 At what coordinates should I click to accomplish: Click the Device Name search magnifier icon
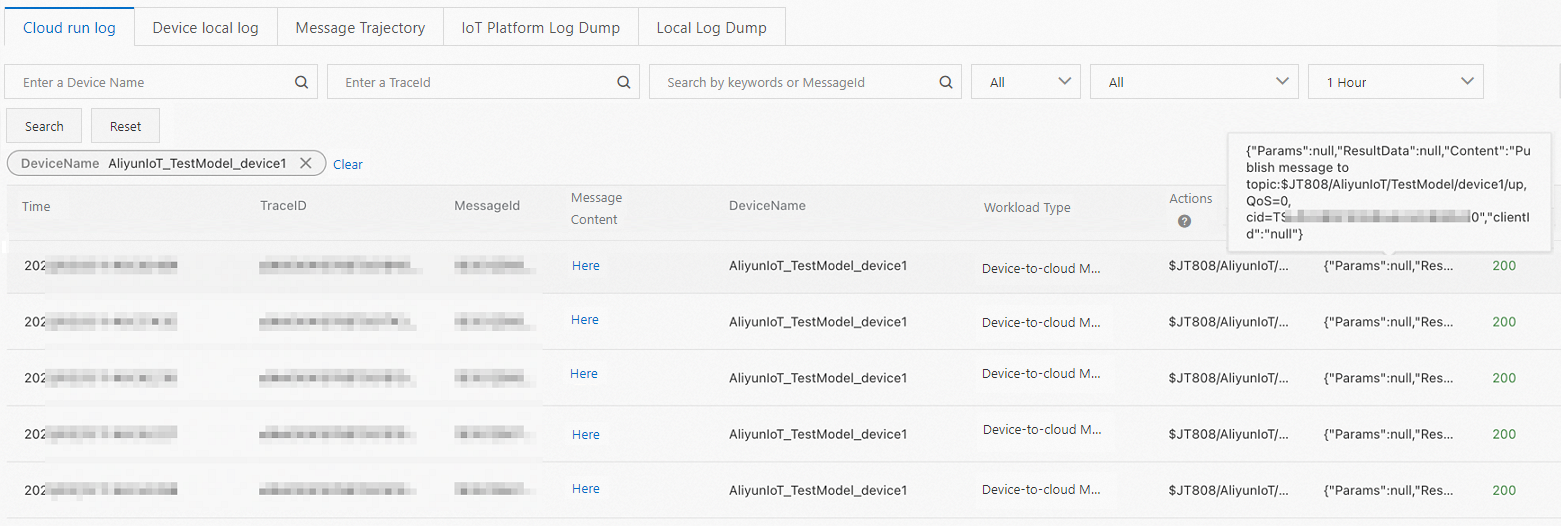[301, 83]
